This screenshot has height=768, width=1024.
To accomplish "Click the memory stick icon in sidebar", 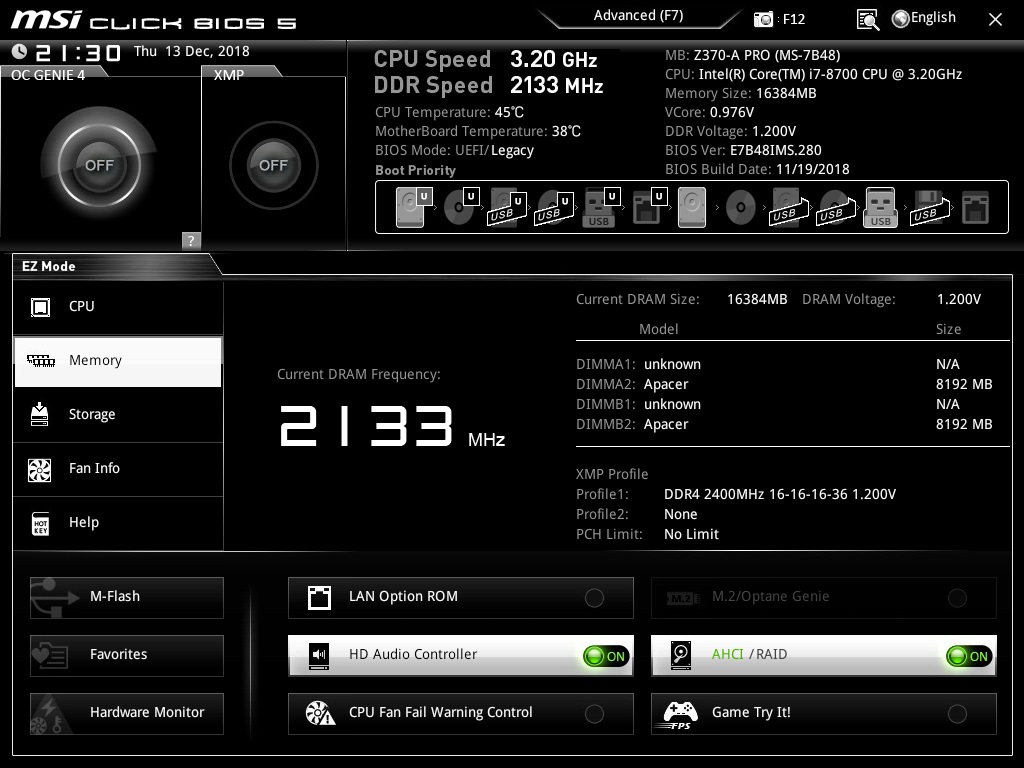I will pos(40,360).
